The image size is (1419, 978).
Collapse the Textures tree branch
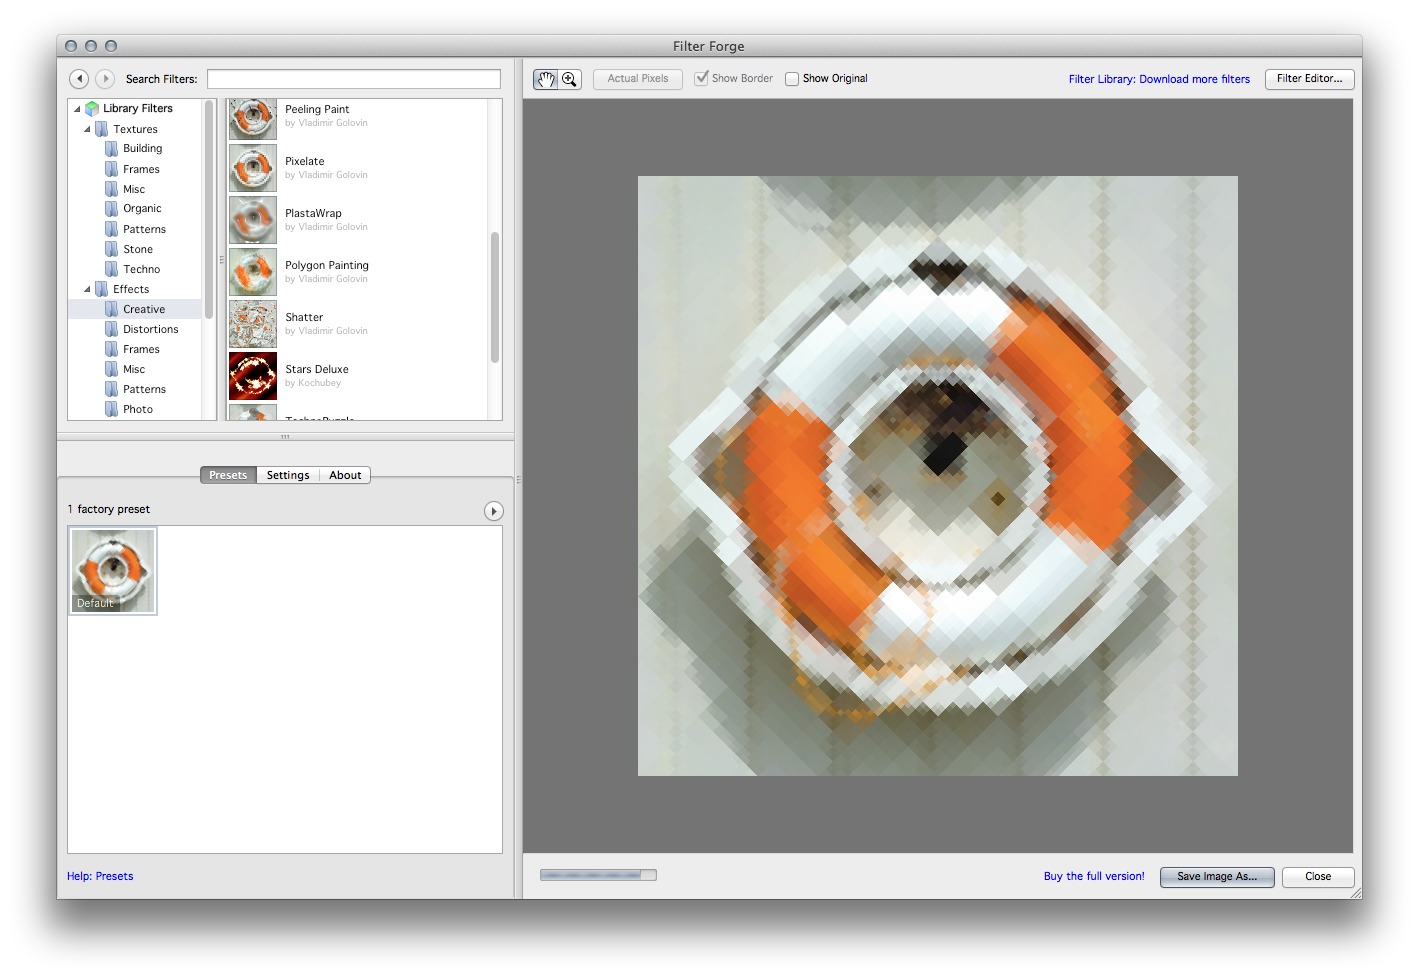87,129
